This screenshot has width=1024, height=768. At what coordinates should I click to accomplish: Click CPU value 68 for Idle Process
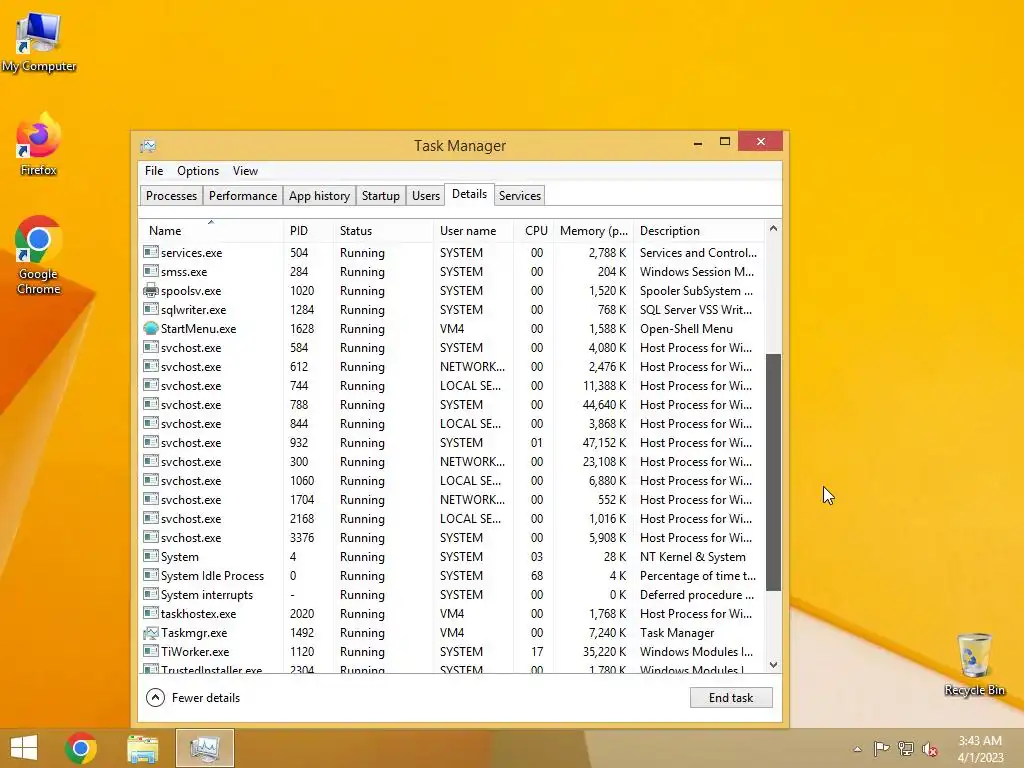537,575
